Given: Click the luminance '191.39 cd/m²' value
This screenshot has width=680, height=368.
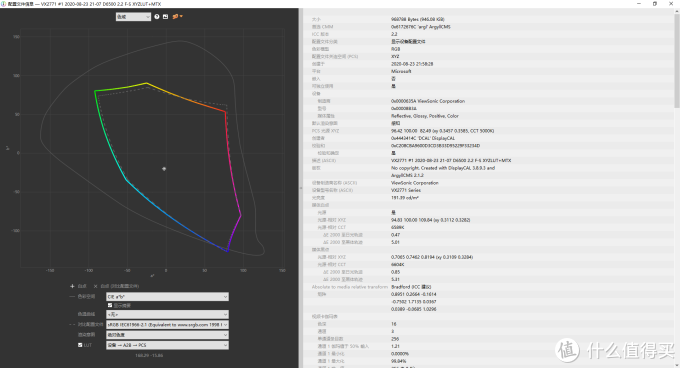Looking at the screenshot, I should coord(405,198).
